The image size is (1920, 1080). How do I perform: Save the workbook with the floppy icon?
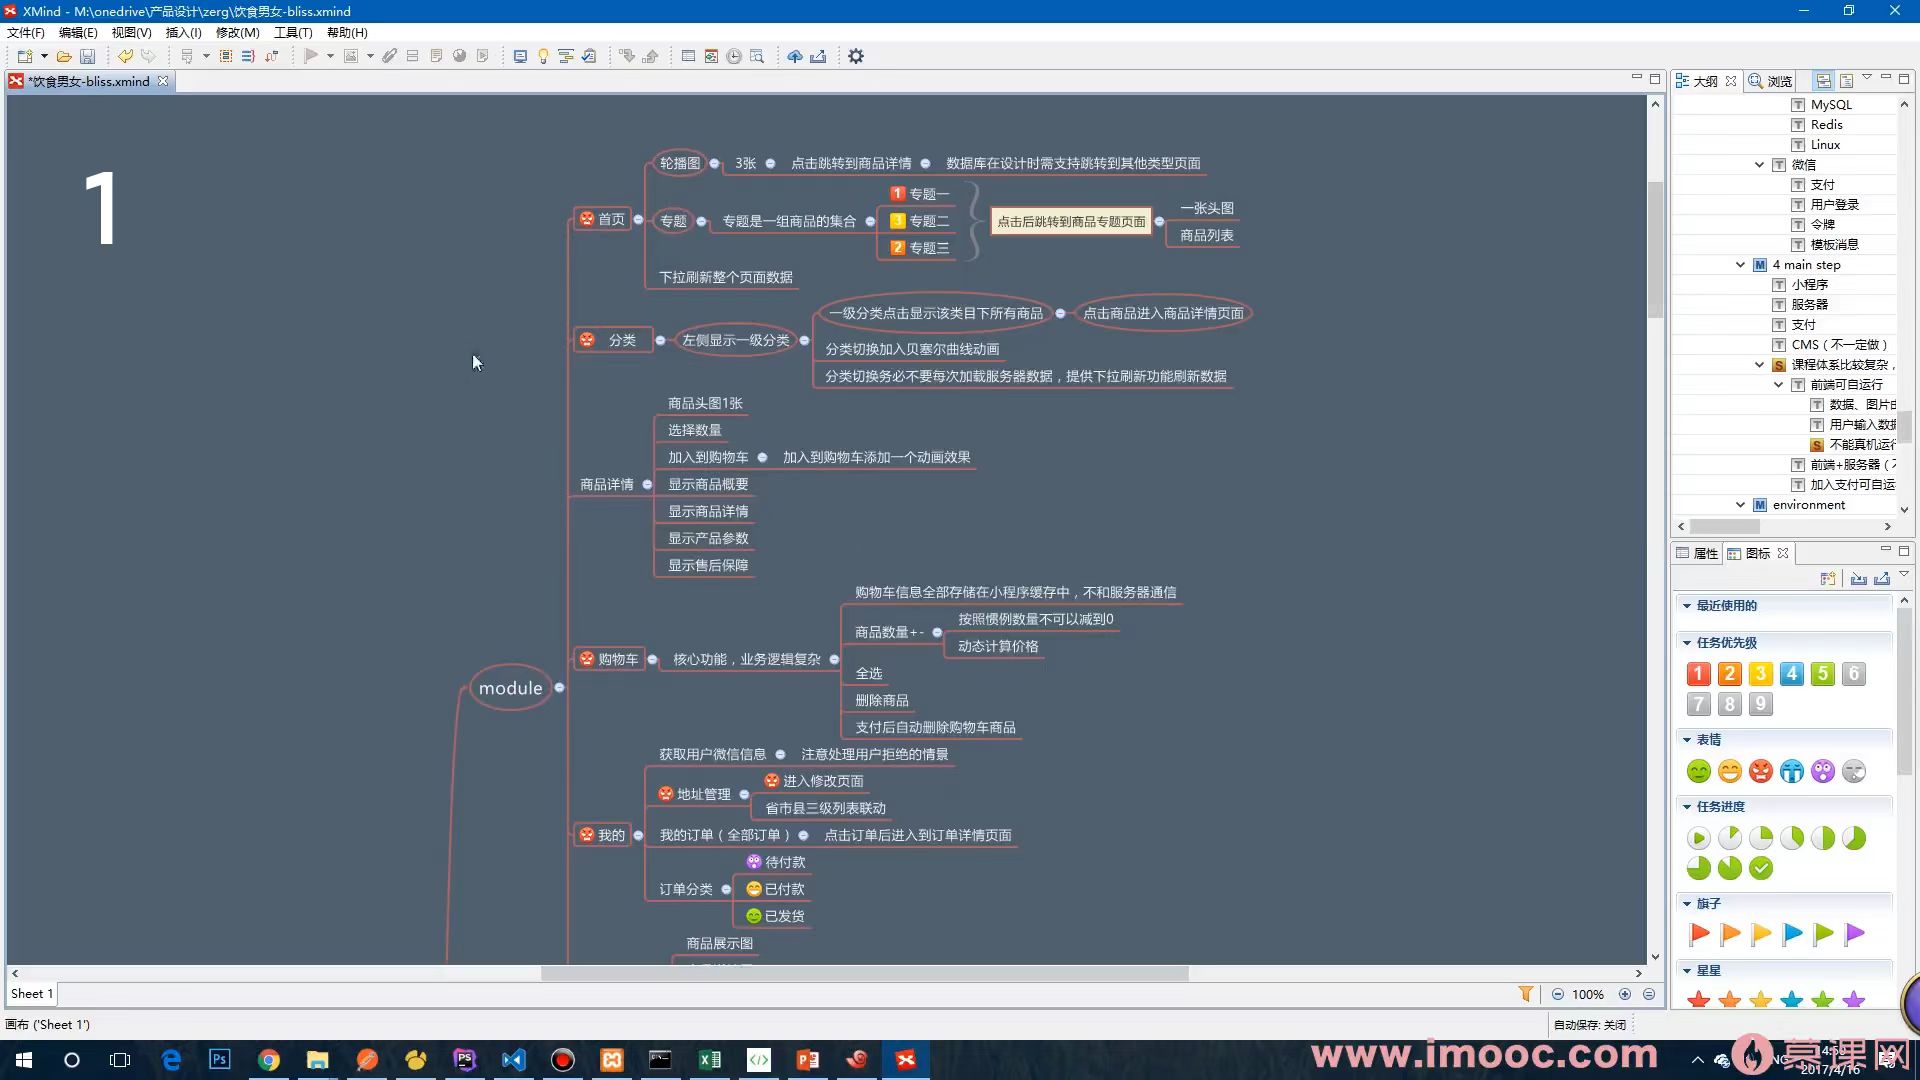pos(88,56)
